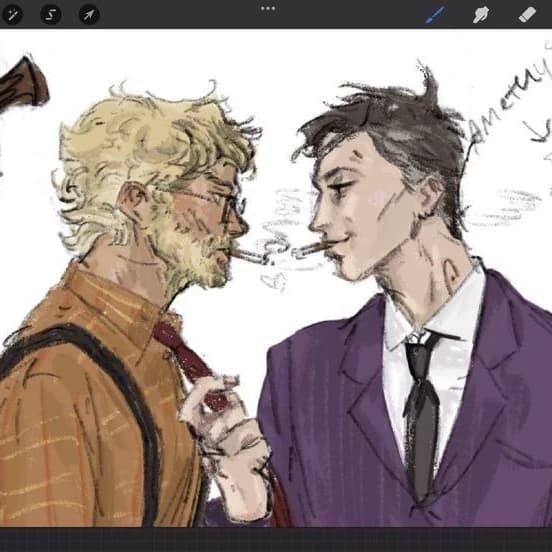Choose the Eraser tool
The width and height of the screenshot is (552, 552).
(x=527, y=15)
